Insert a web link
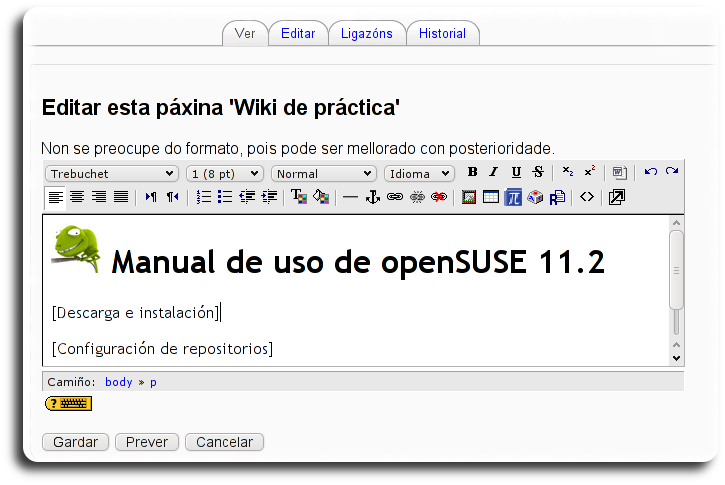Viewport: 725px width, 485px height. point(394,197)
